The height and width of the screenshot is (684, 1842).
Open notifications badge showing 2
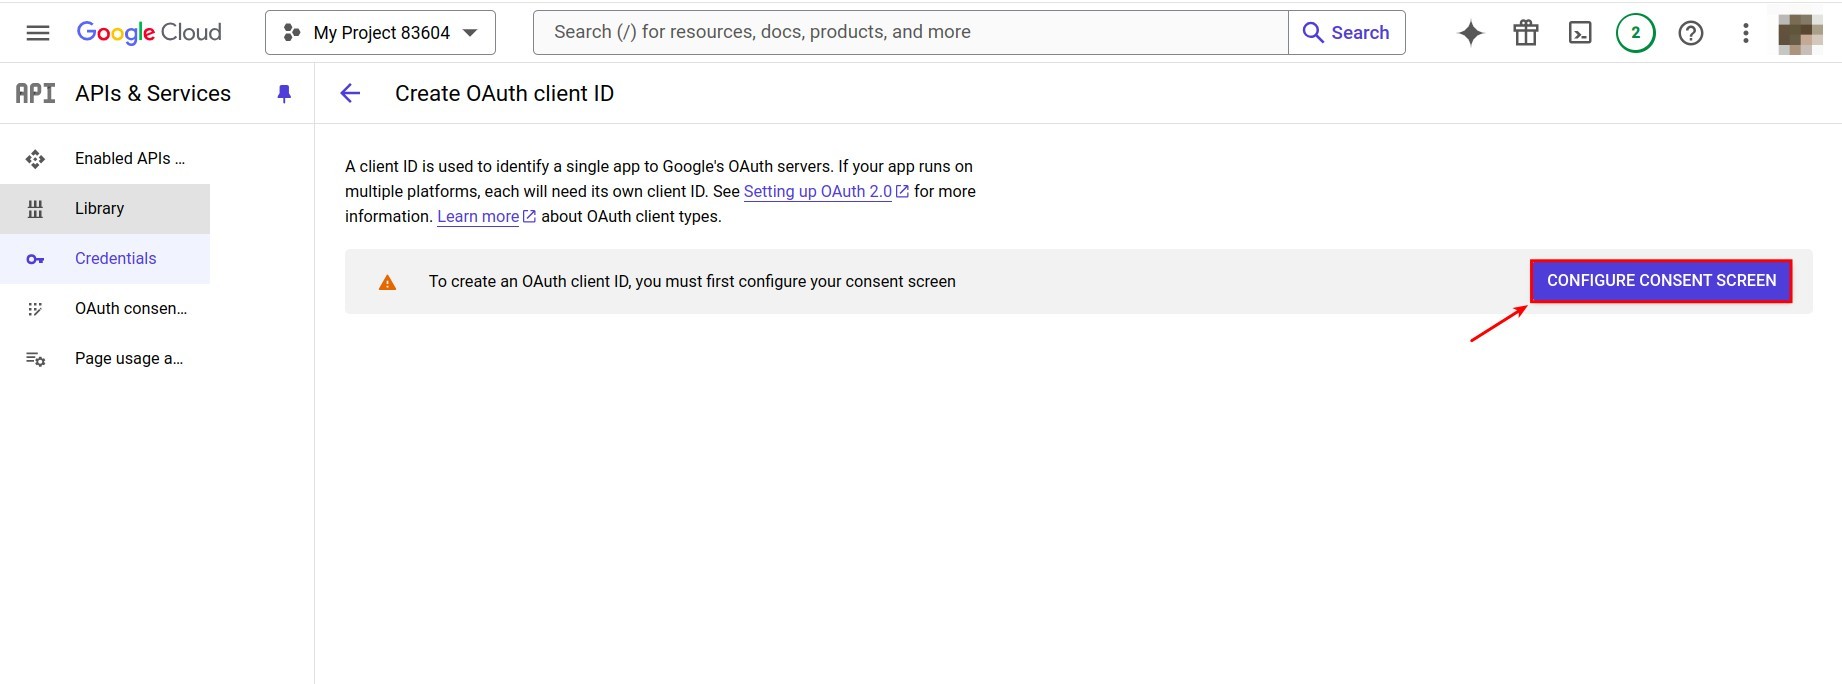pyautogui.click(x=1636, y=33)
